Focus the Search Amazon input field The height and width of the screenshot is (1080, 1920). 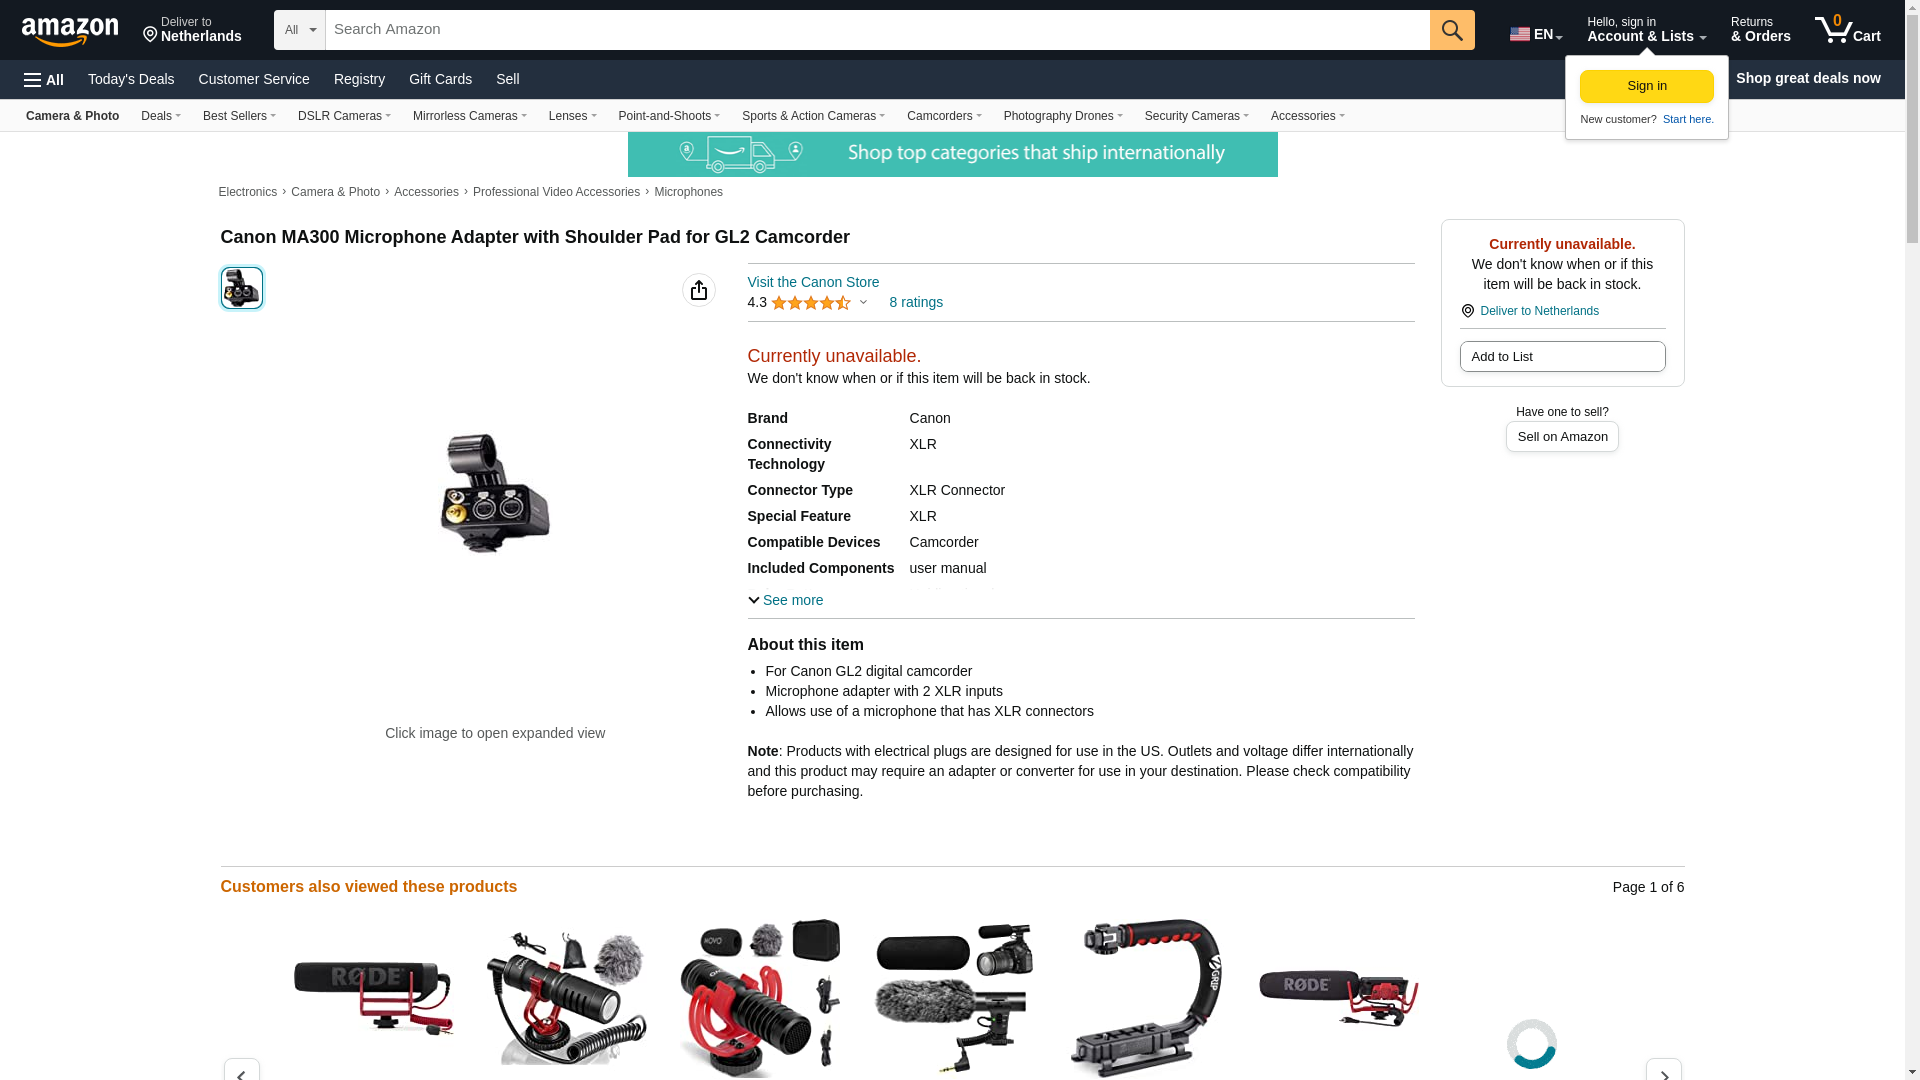(x=878, y=30)
